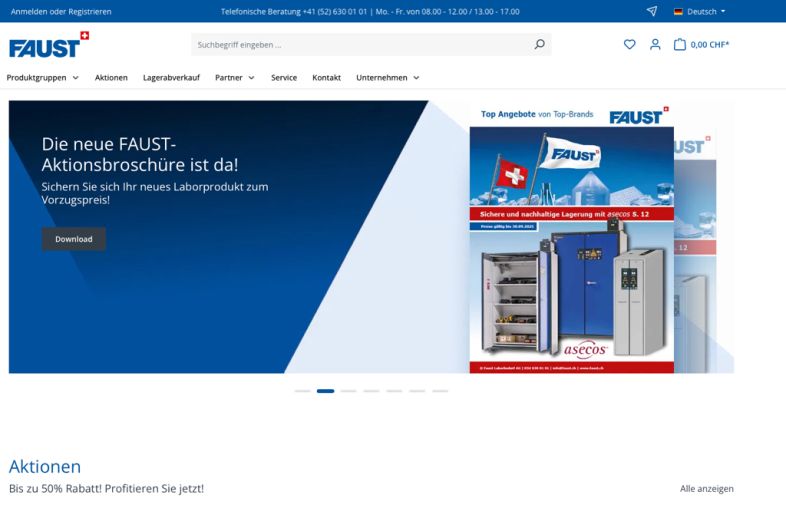Viewport: 786px width, 518px height.
Task: Go to the fifth carousel slide indicator
Action: pos(395,391)
